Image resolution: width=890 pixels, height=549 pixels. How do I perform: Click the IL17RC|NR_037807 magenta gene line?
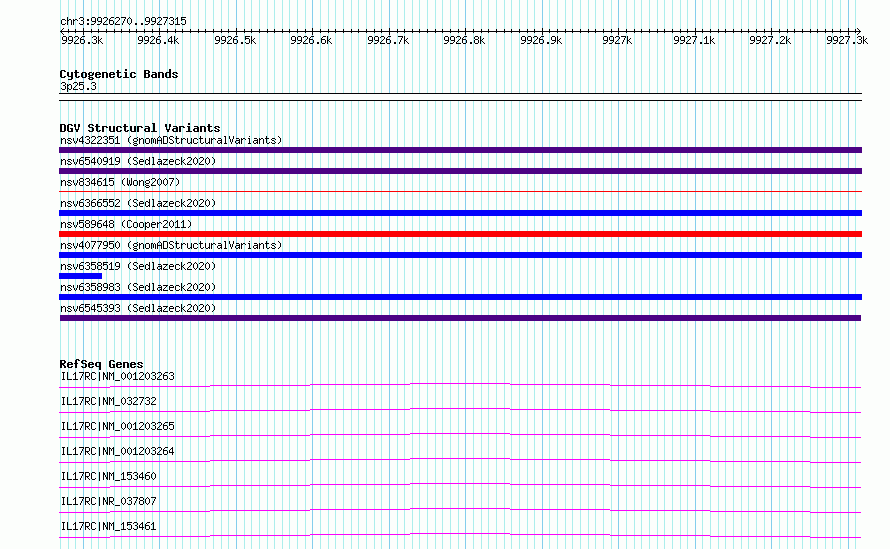click(x=460, y=510)
